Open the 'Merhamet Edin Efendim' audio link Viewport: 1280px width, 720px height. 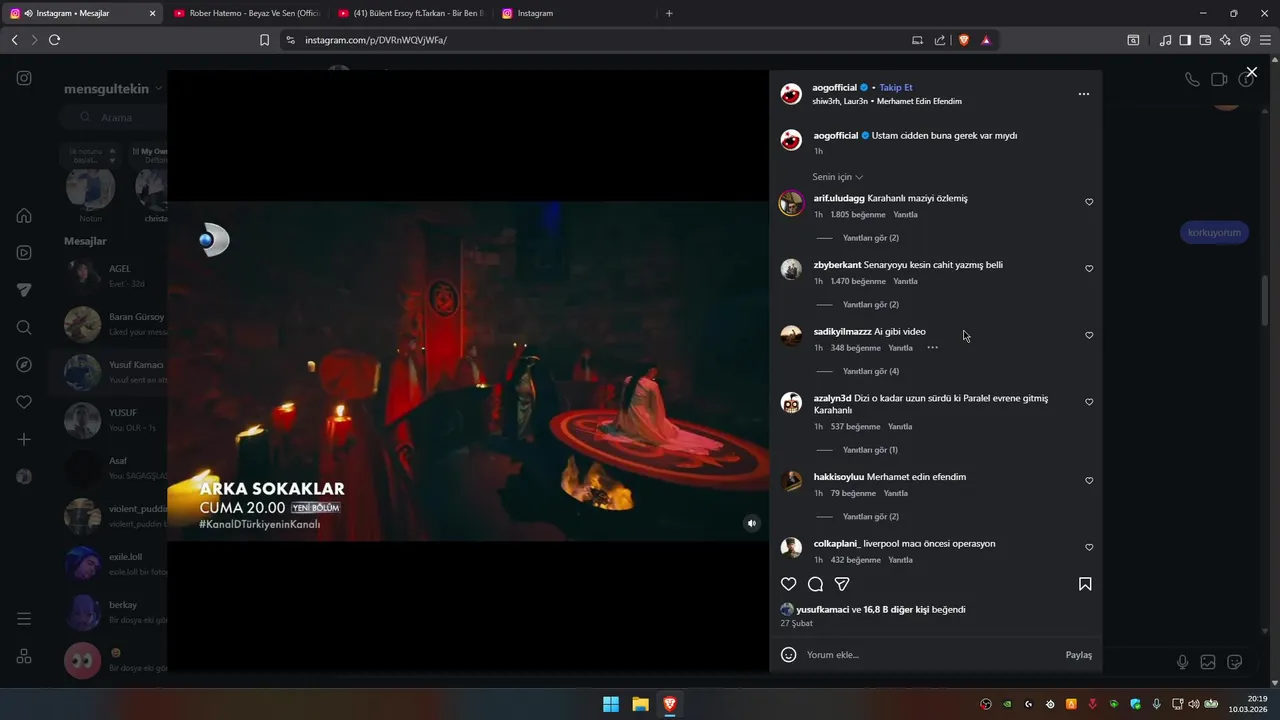pyautogui.click(x=919, y=102)
